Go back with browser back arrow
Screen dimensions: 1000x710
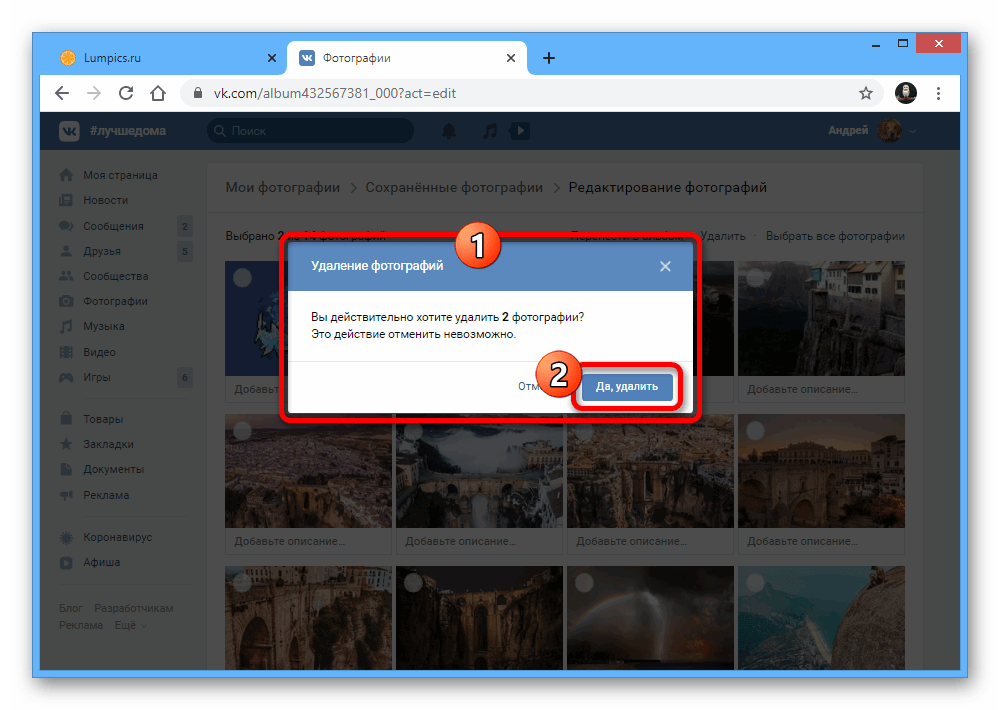pos(62,93)
